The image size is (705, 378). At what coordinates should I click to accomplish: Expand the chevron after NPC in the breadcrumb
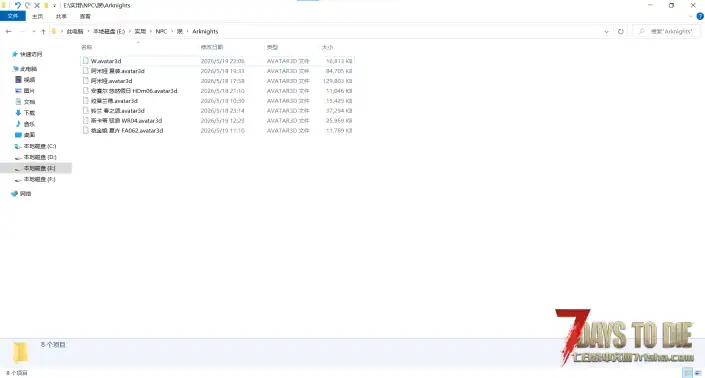pyautogui.click(x=172, y=31)
